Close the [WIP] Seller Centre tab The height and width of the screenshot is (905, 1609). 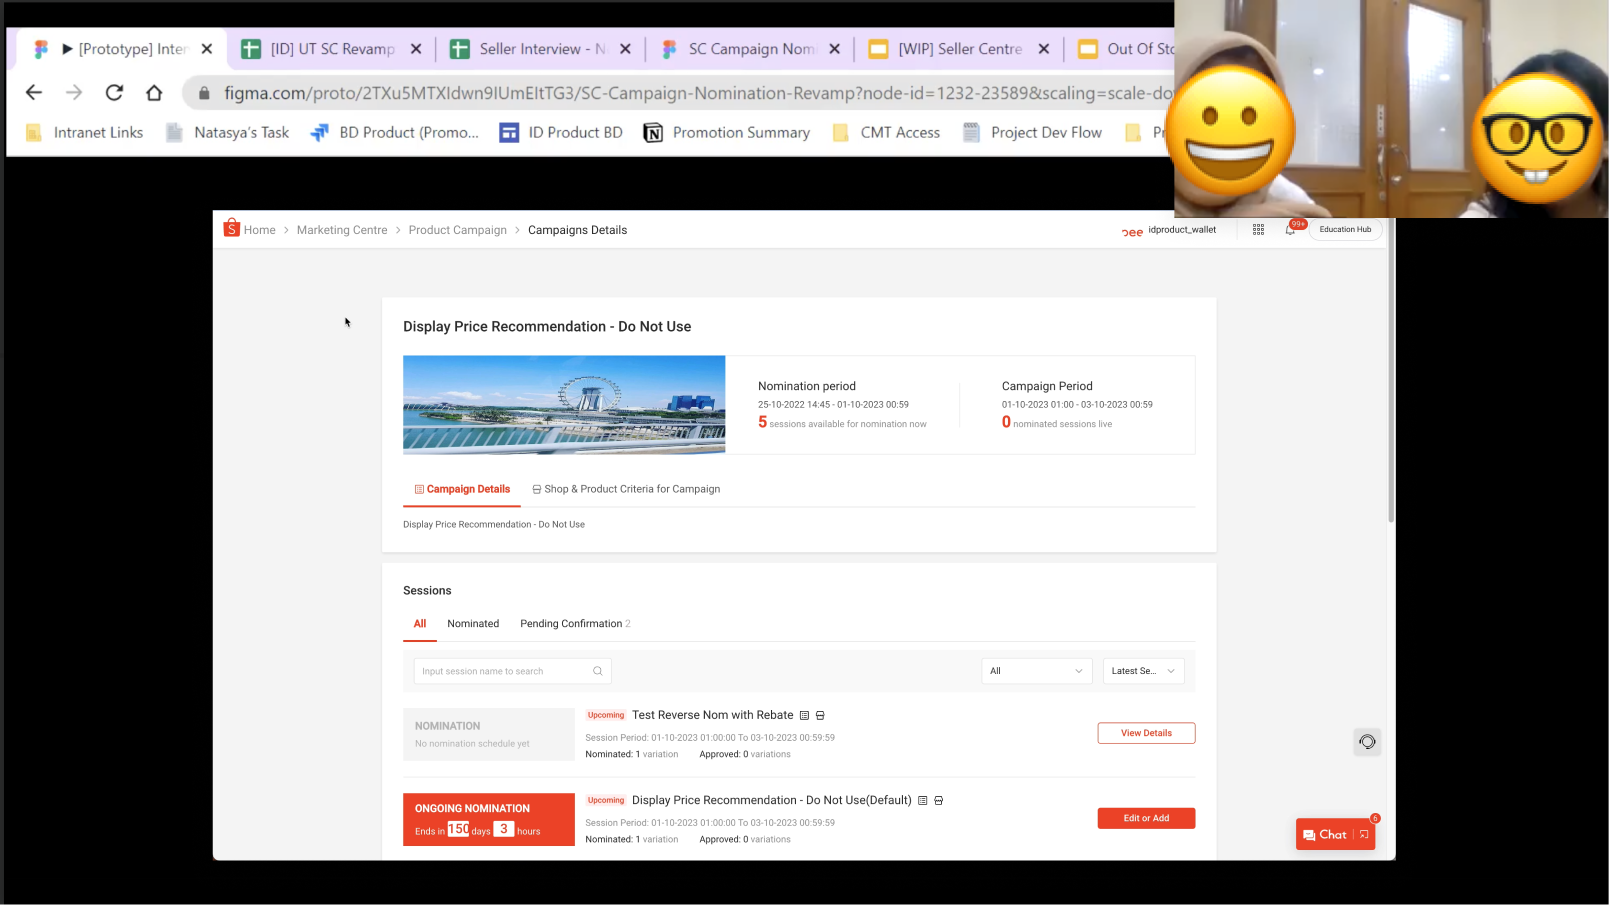1044,48
